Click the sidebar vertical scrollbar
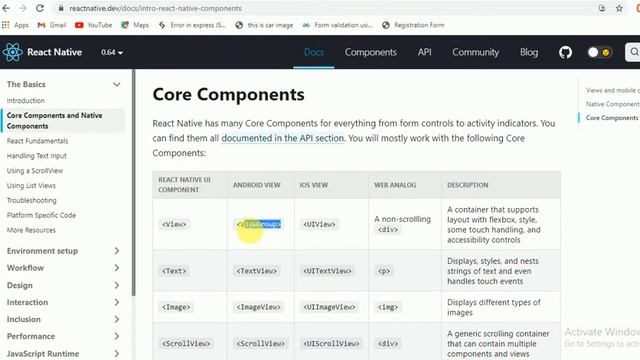Screen dimensions: 640x360 point(133,182)
